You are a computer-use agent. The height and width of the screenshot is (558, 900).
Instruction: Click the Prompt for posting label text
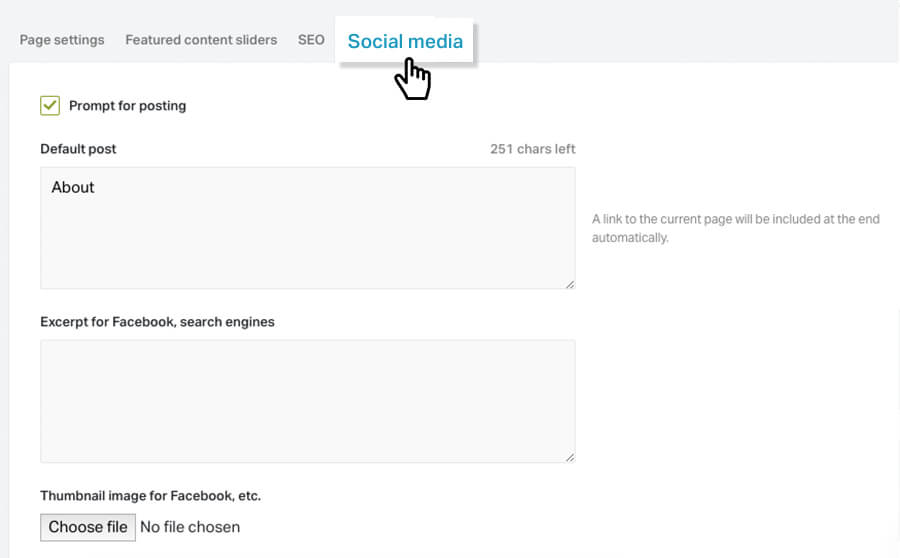127,106
